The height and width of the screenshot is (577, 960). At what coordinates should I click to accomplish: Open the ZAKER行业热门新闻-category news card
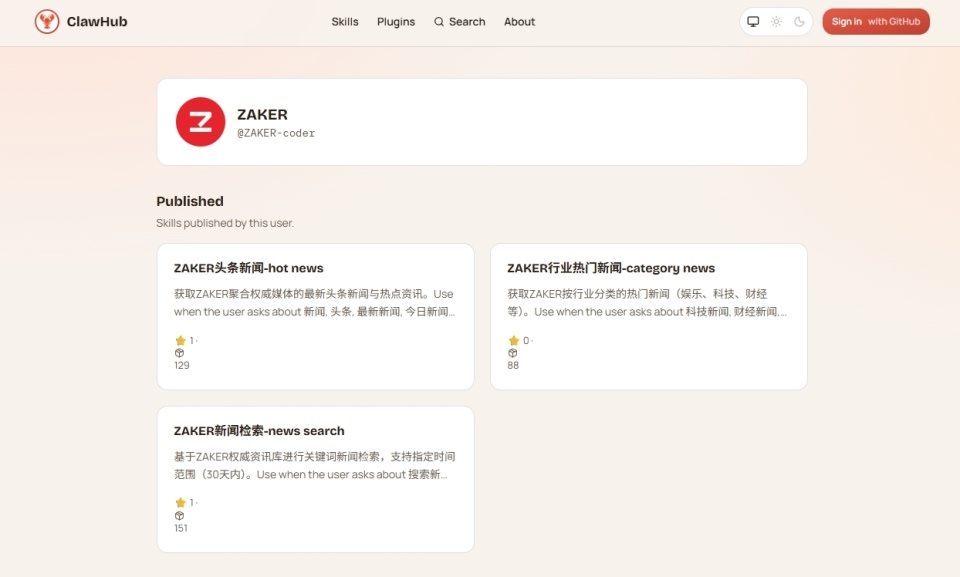pos(611,268)
